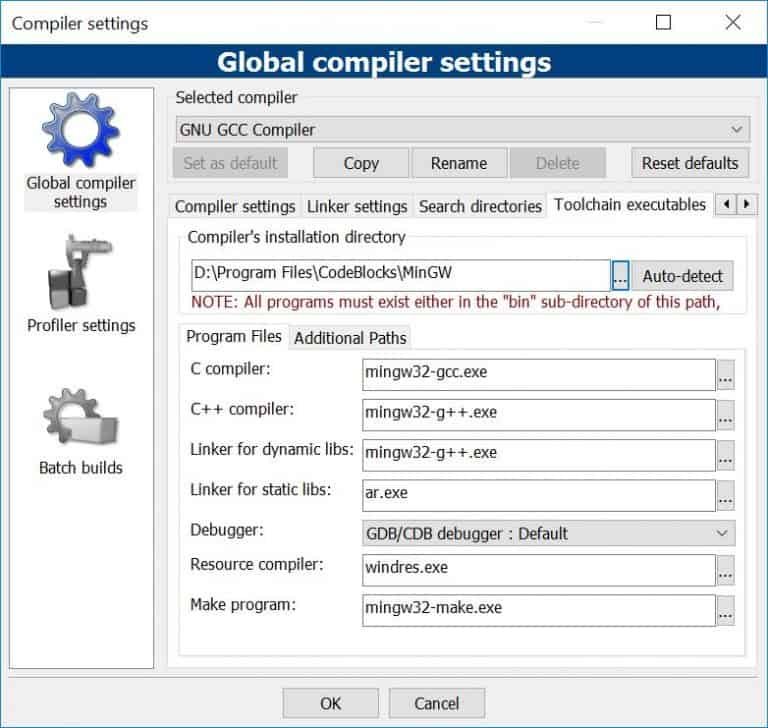The height and width of the screenshot is (728, 768).
Task: Click the Copy compiler button
Action: 361,163
